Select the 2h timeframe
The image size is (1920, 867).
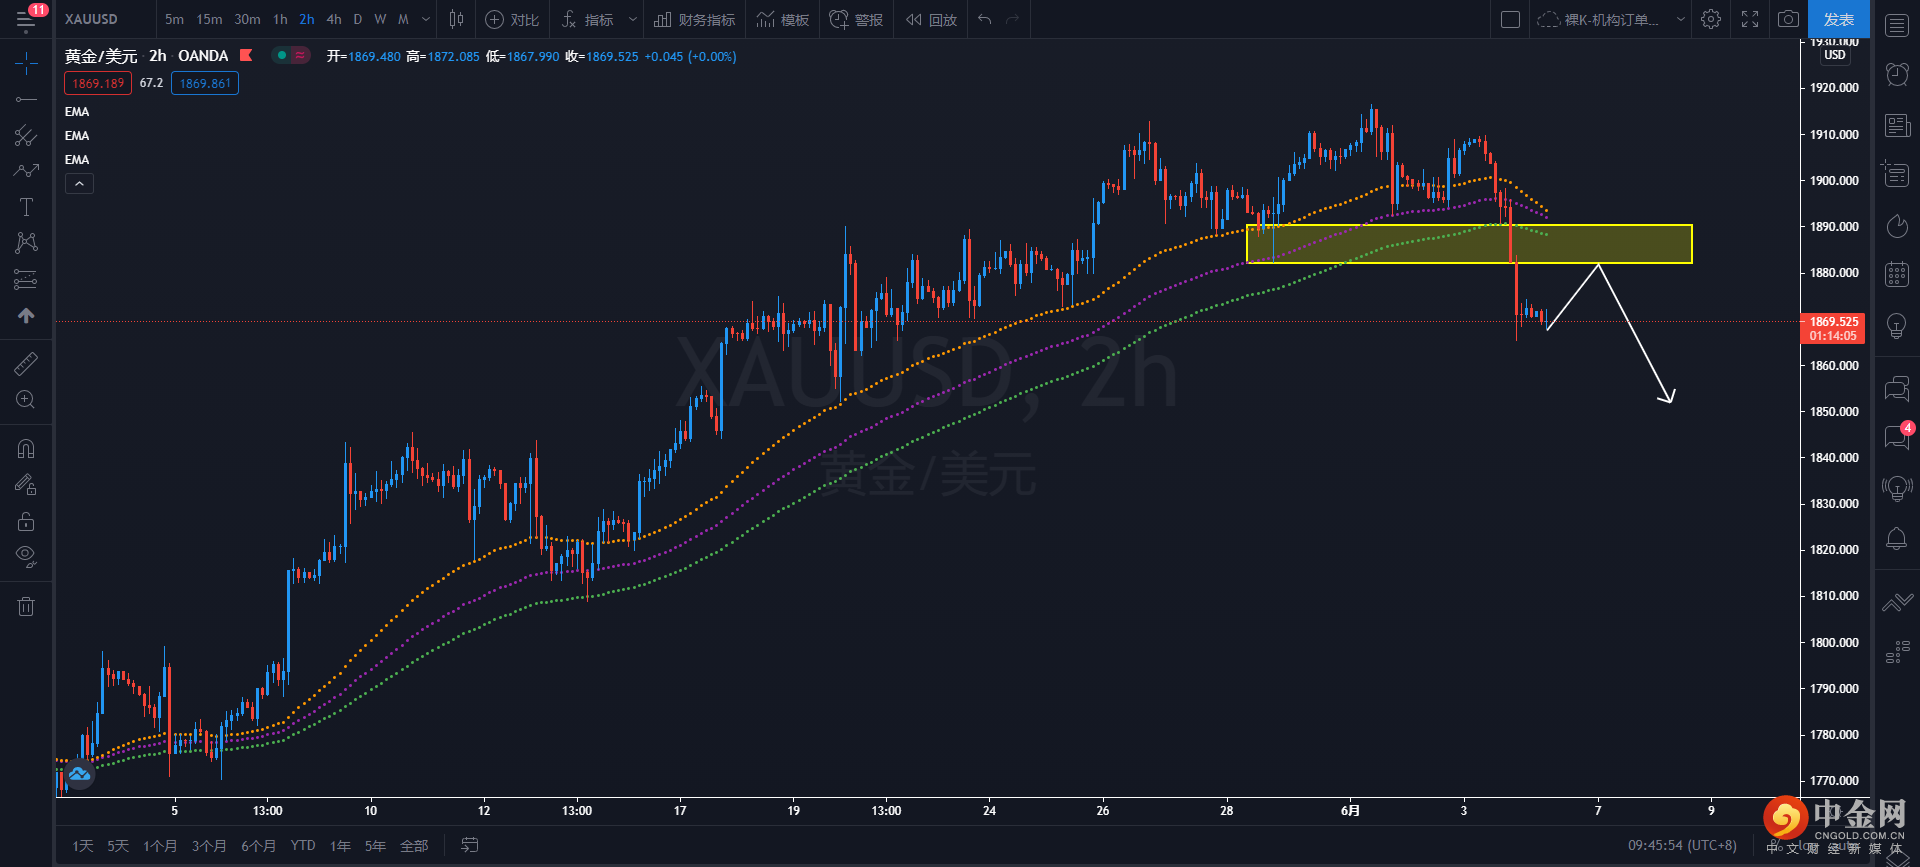tap(307, 19)
